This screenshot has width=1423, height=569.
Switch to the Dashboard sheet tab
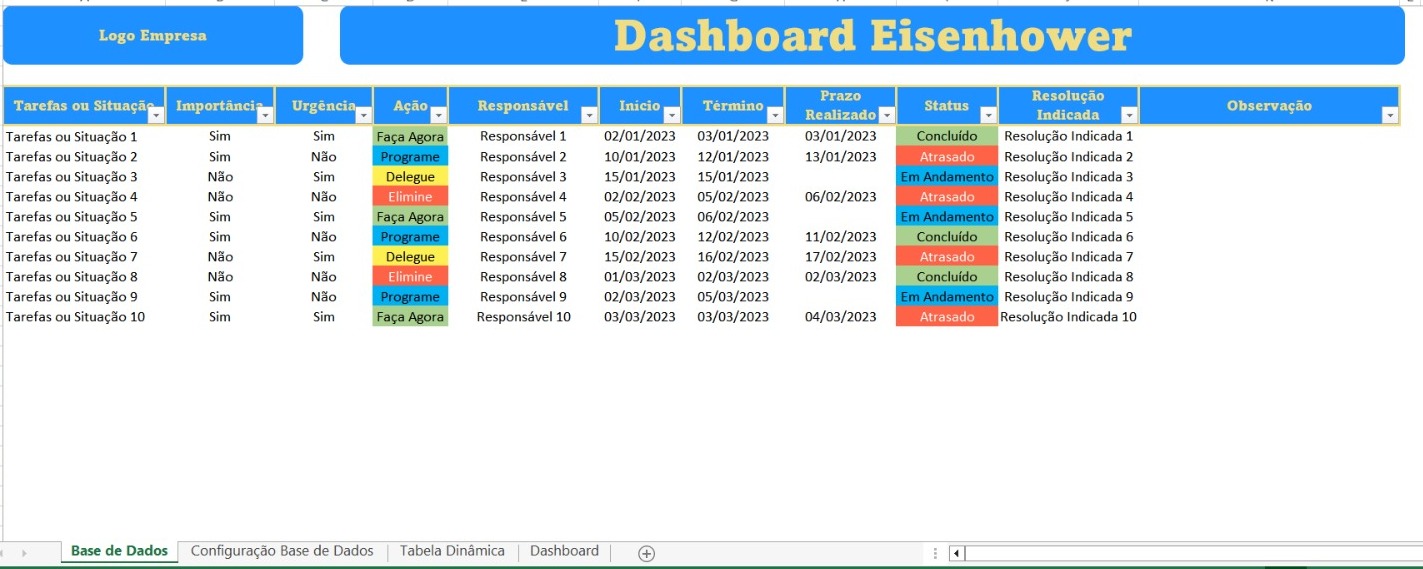pyautogui.click(x=564, y=551)
